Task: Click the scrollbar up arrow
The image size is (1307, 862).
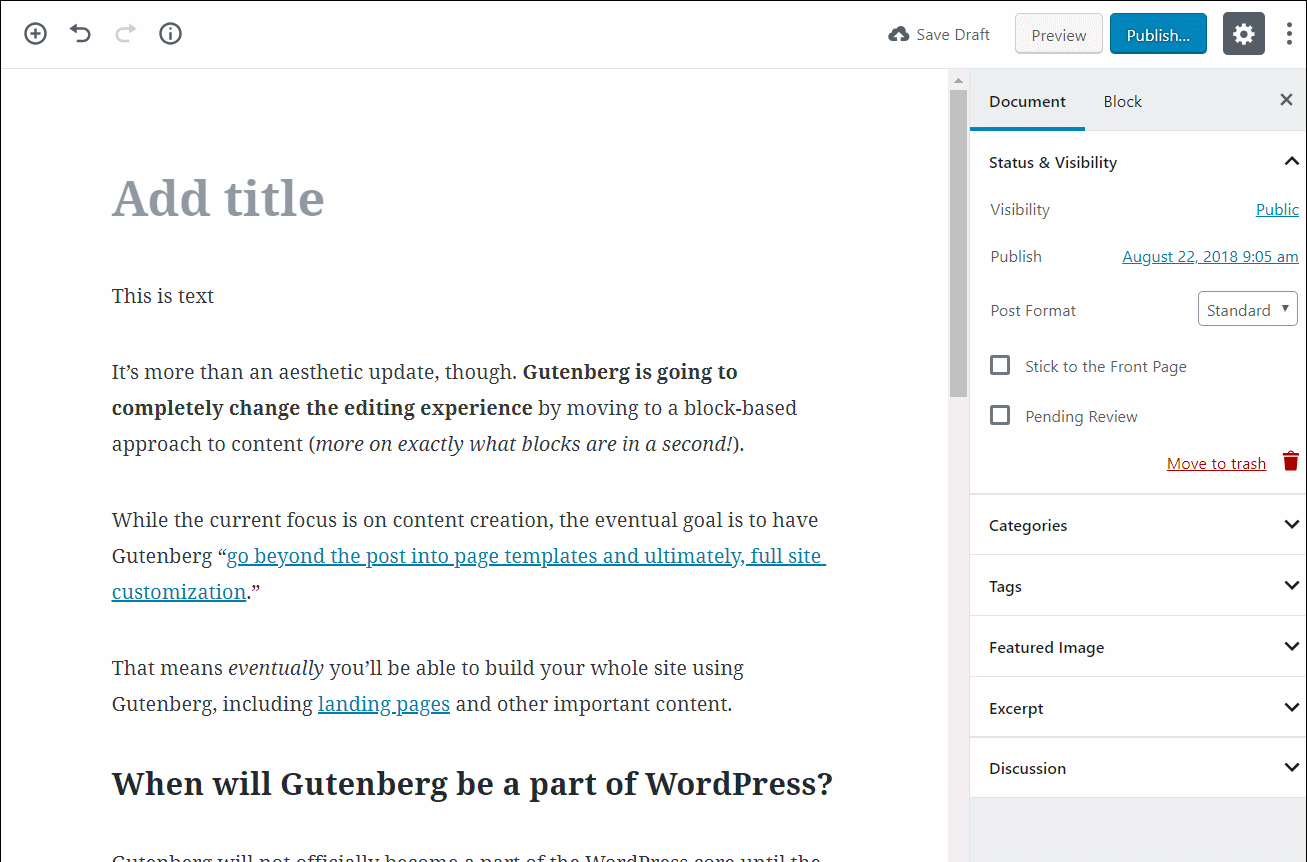Action: coord(958,81)
